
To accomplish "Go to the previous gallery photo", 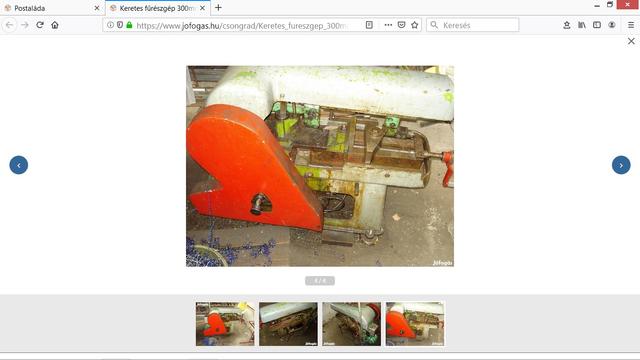I will tap(19, 165).
